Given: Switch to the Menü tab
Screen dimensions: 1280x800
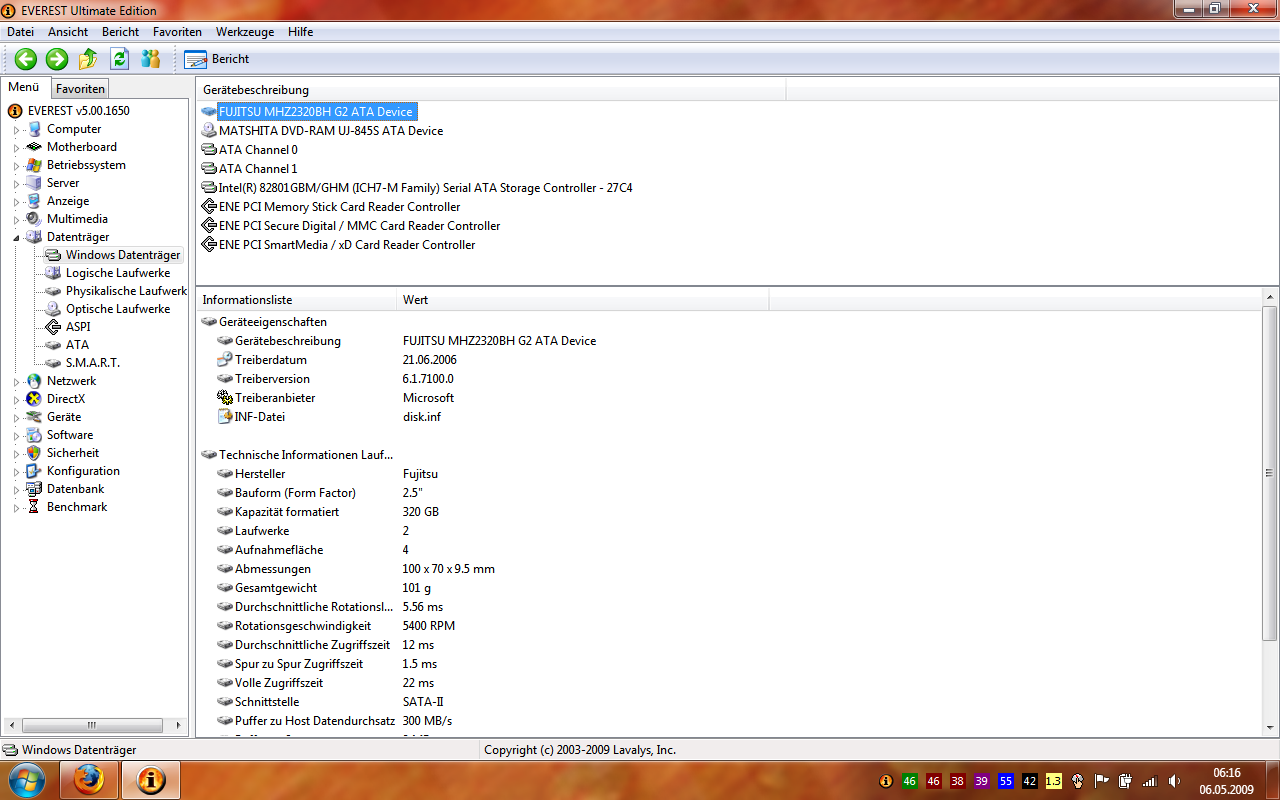Looking at the screenshot, I should [24, 87].
